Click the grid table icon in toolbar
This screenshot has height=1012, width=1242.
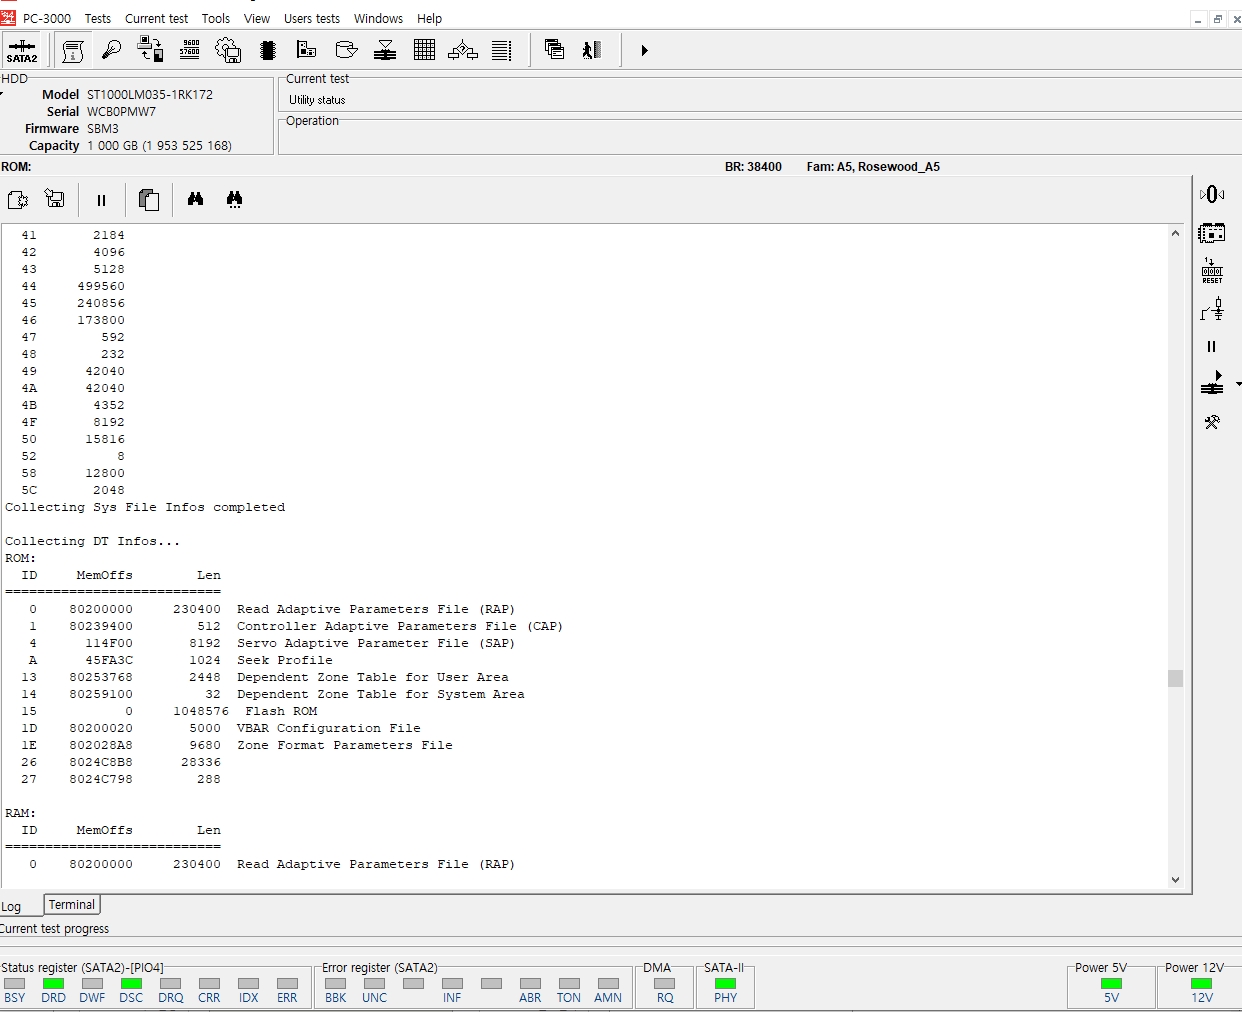(424, 50)
